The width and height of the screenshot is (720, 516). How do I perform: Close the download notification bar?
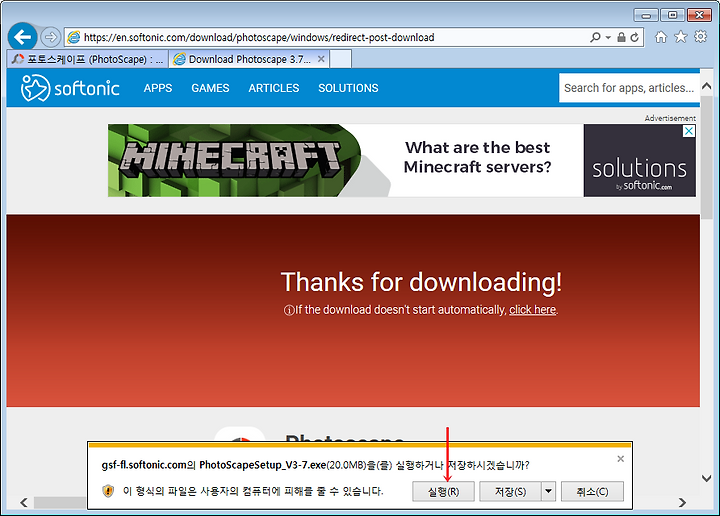coord(620,459)
